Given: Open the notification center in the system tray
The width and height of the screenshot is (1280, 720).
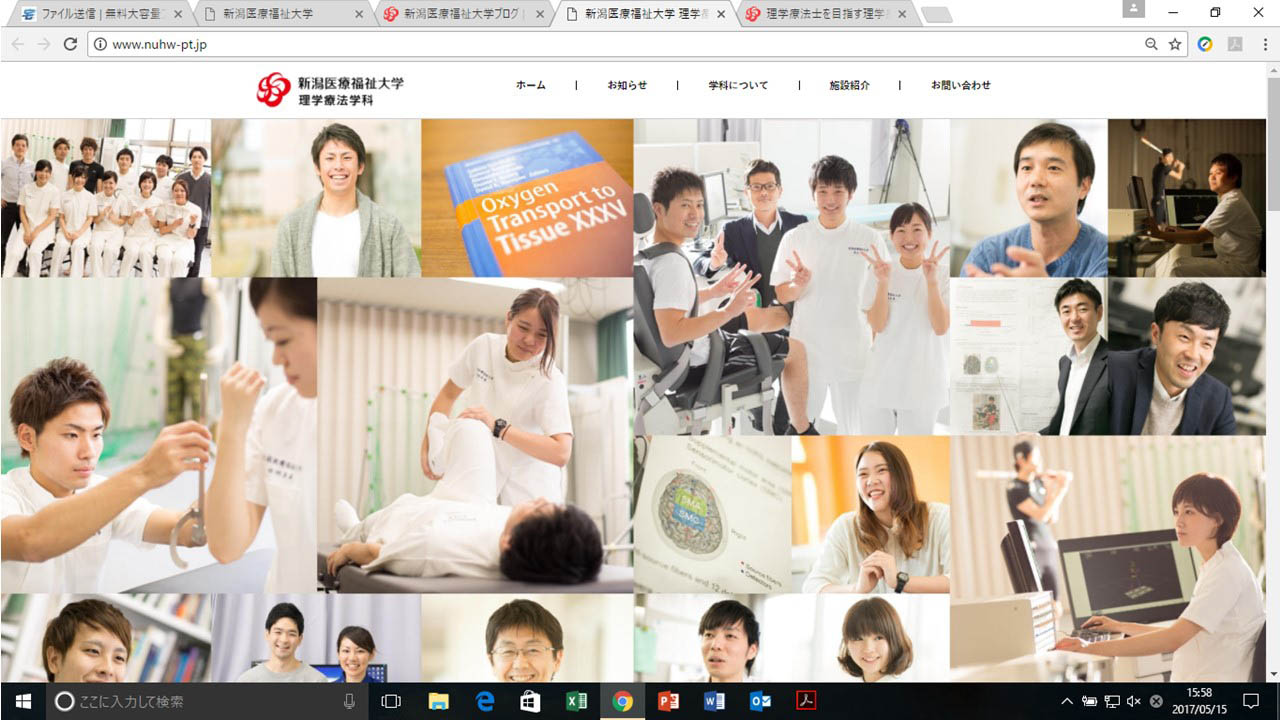Looking at the screenshot, I should (x=1251, y=701).
